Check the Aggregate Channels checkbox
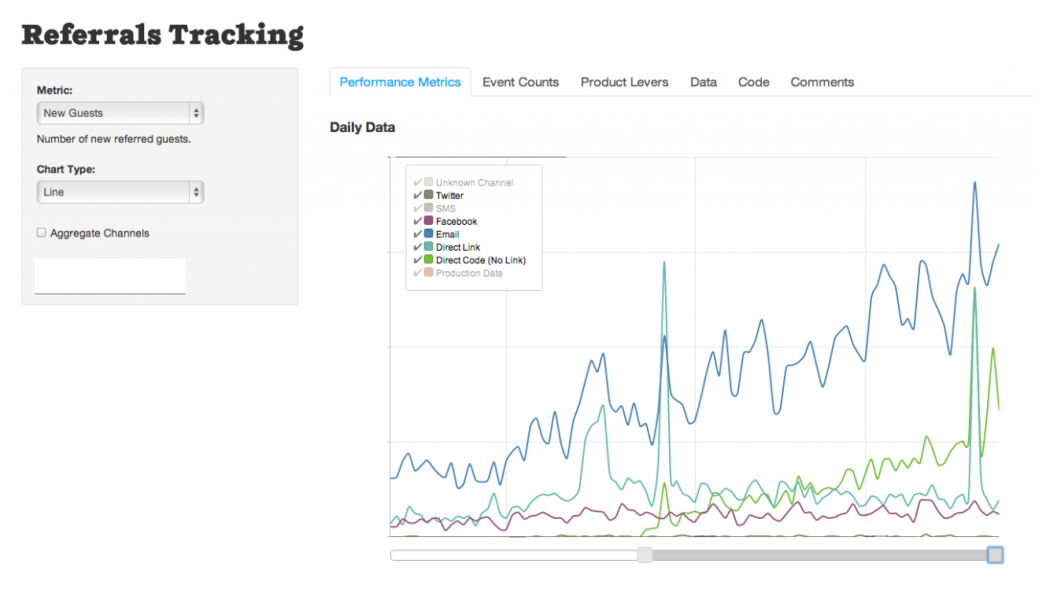This screenshot has width=1051, height=593. (x=41, y=233)
